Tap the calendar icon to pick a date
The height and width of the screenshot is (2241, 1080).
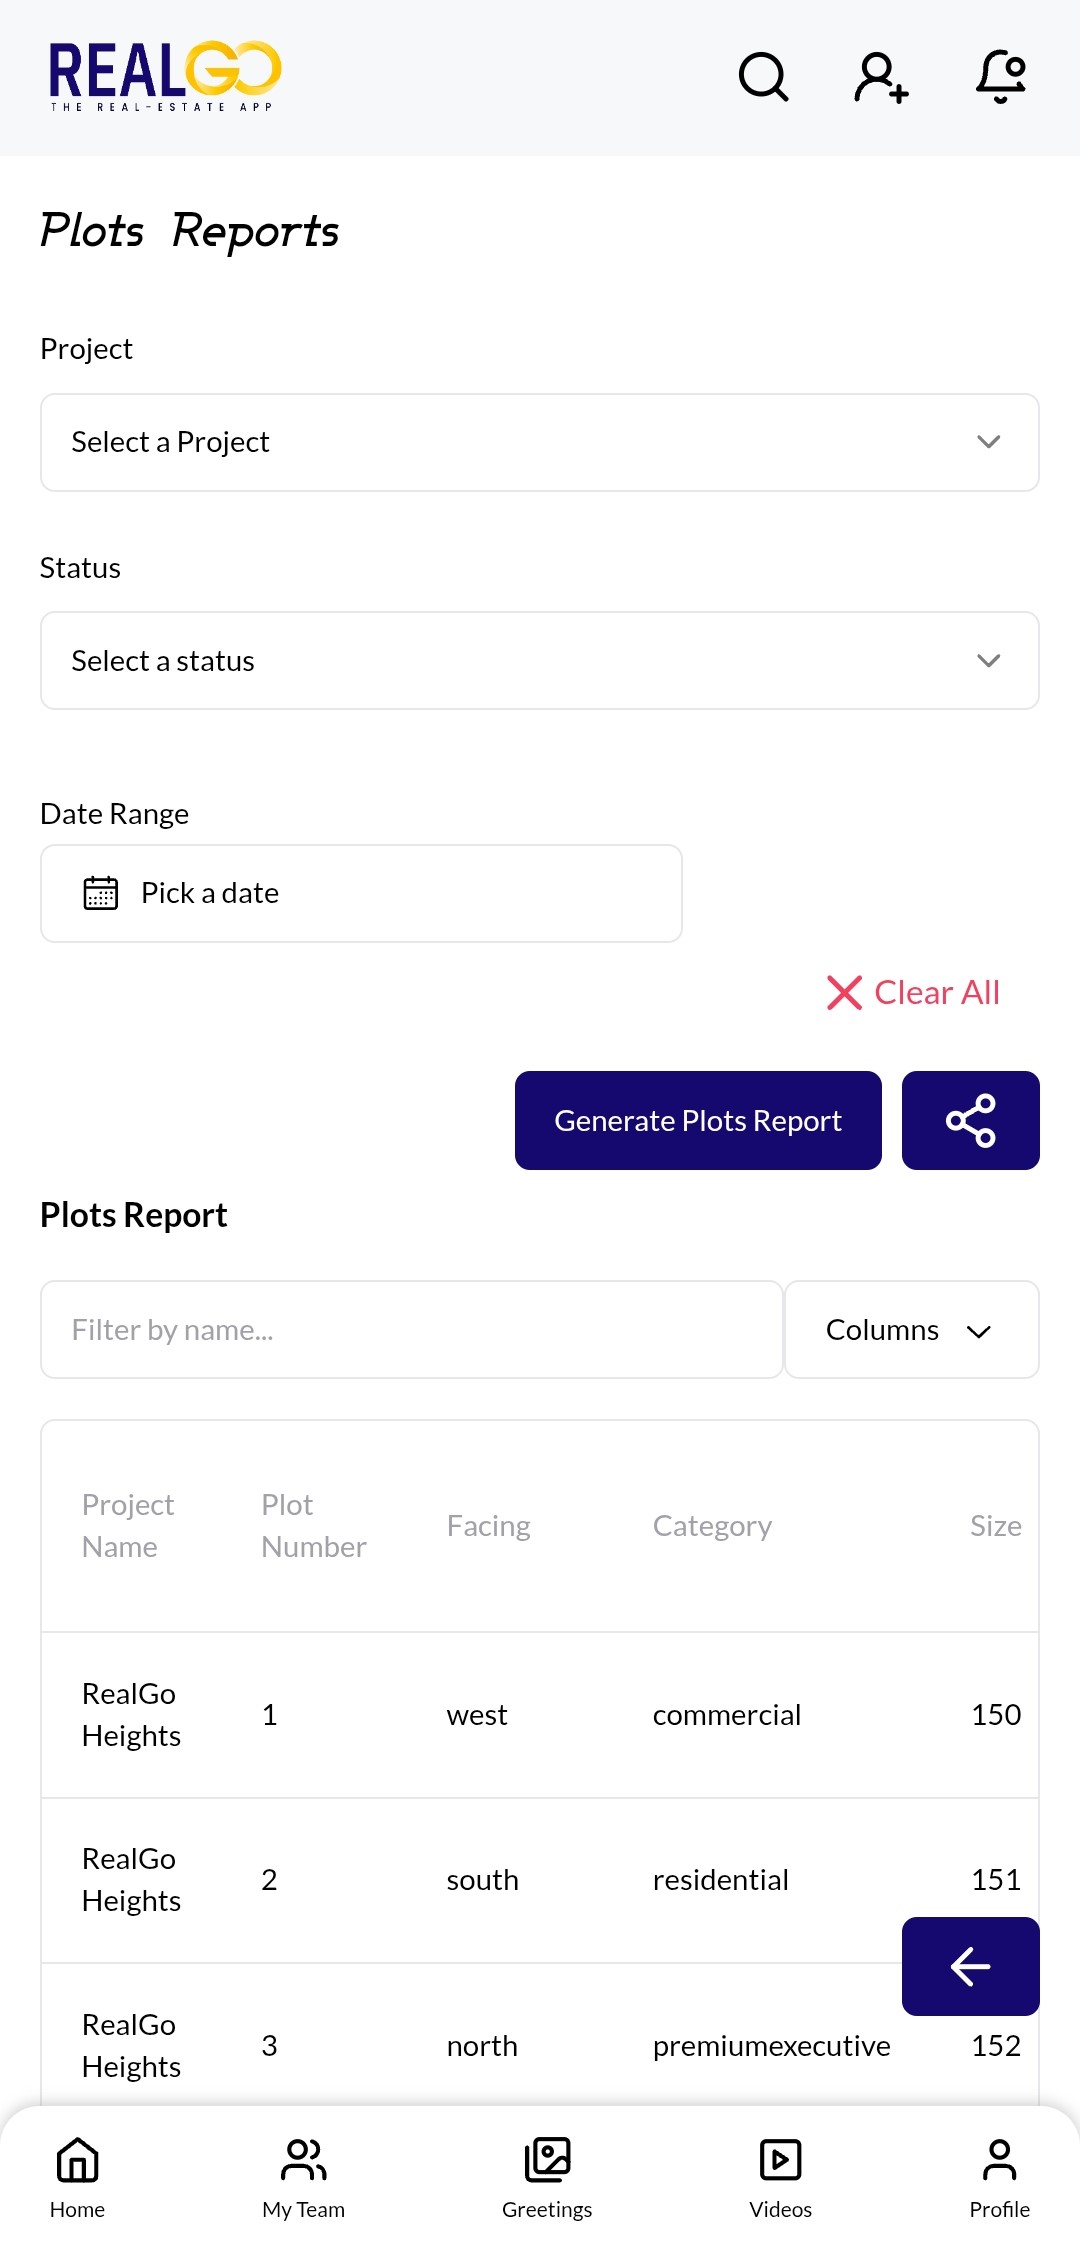(x=102, y=892)
